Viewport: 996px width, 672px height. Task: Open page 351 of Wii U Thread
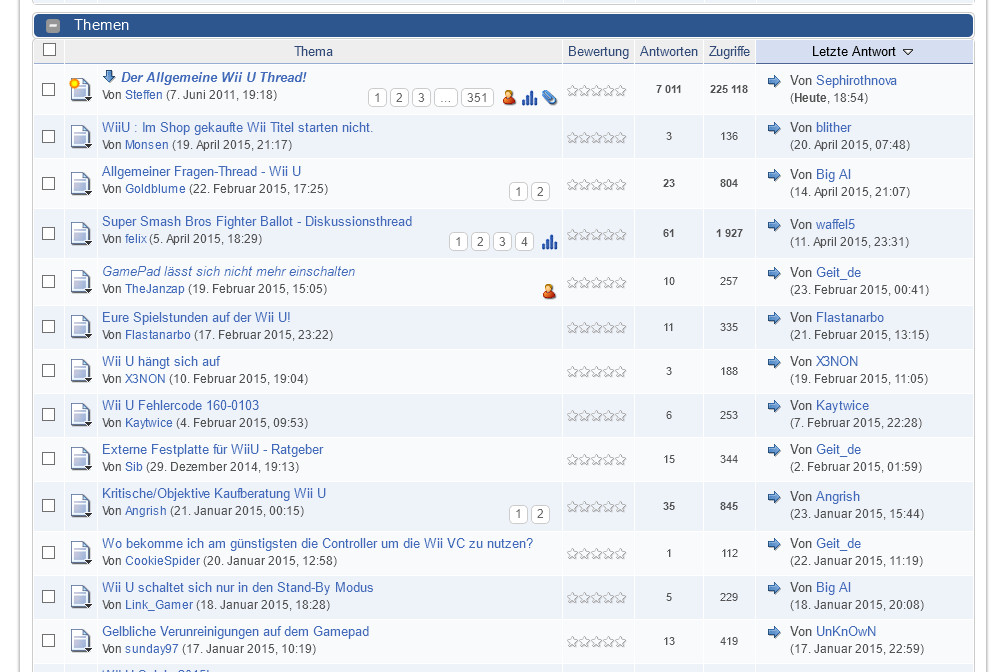tap(477, 98)
